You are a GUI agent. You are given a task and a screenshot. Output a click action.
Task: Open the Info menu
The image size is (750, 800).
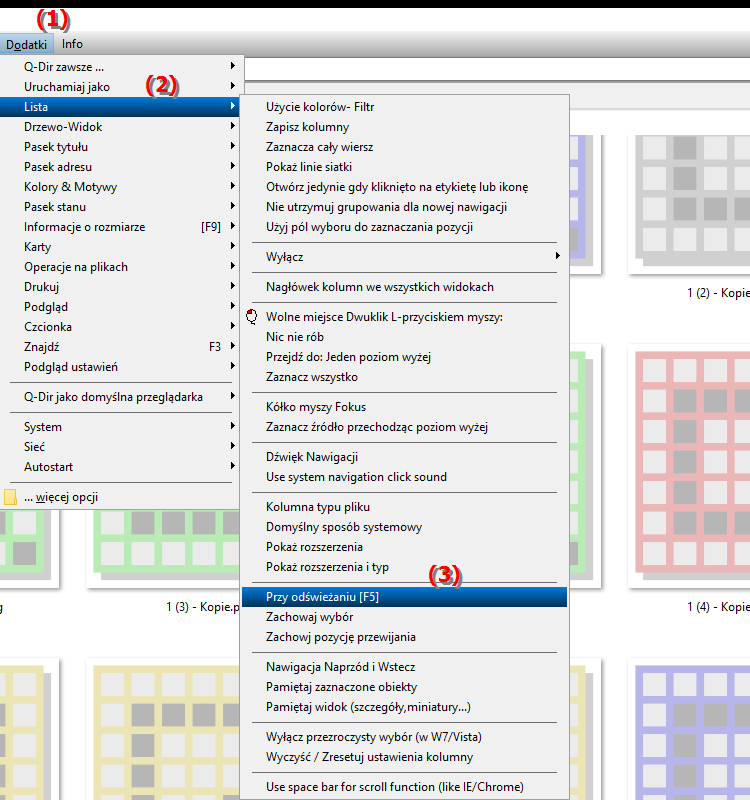click(72, 44)
